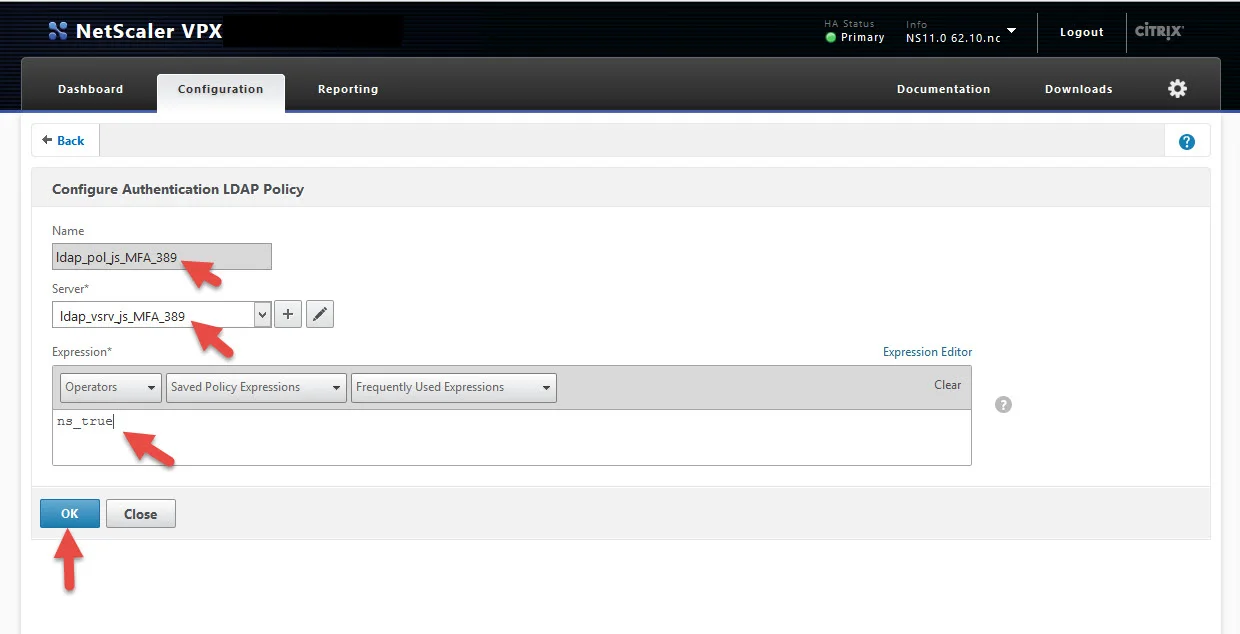Image resolution: width=1240 pixels, height=634 pixels.
Task: Click the Logout link
Action: point(1081,32)
